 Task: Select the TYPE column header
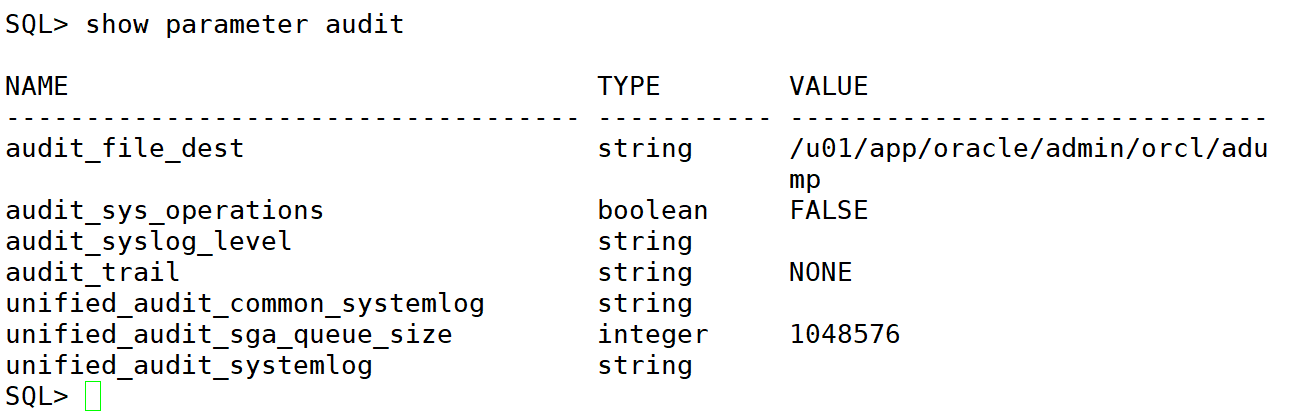pyautogui.click(x=629, y=86)
